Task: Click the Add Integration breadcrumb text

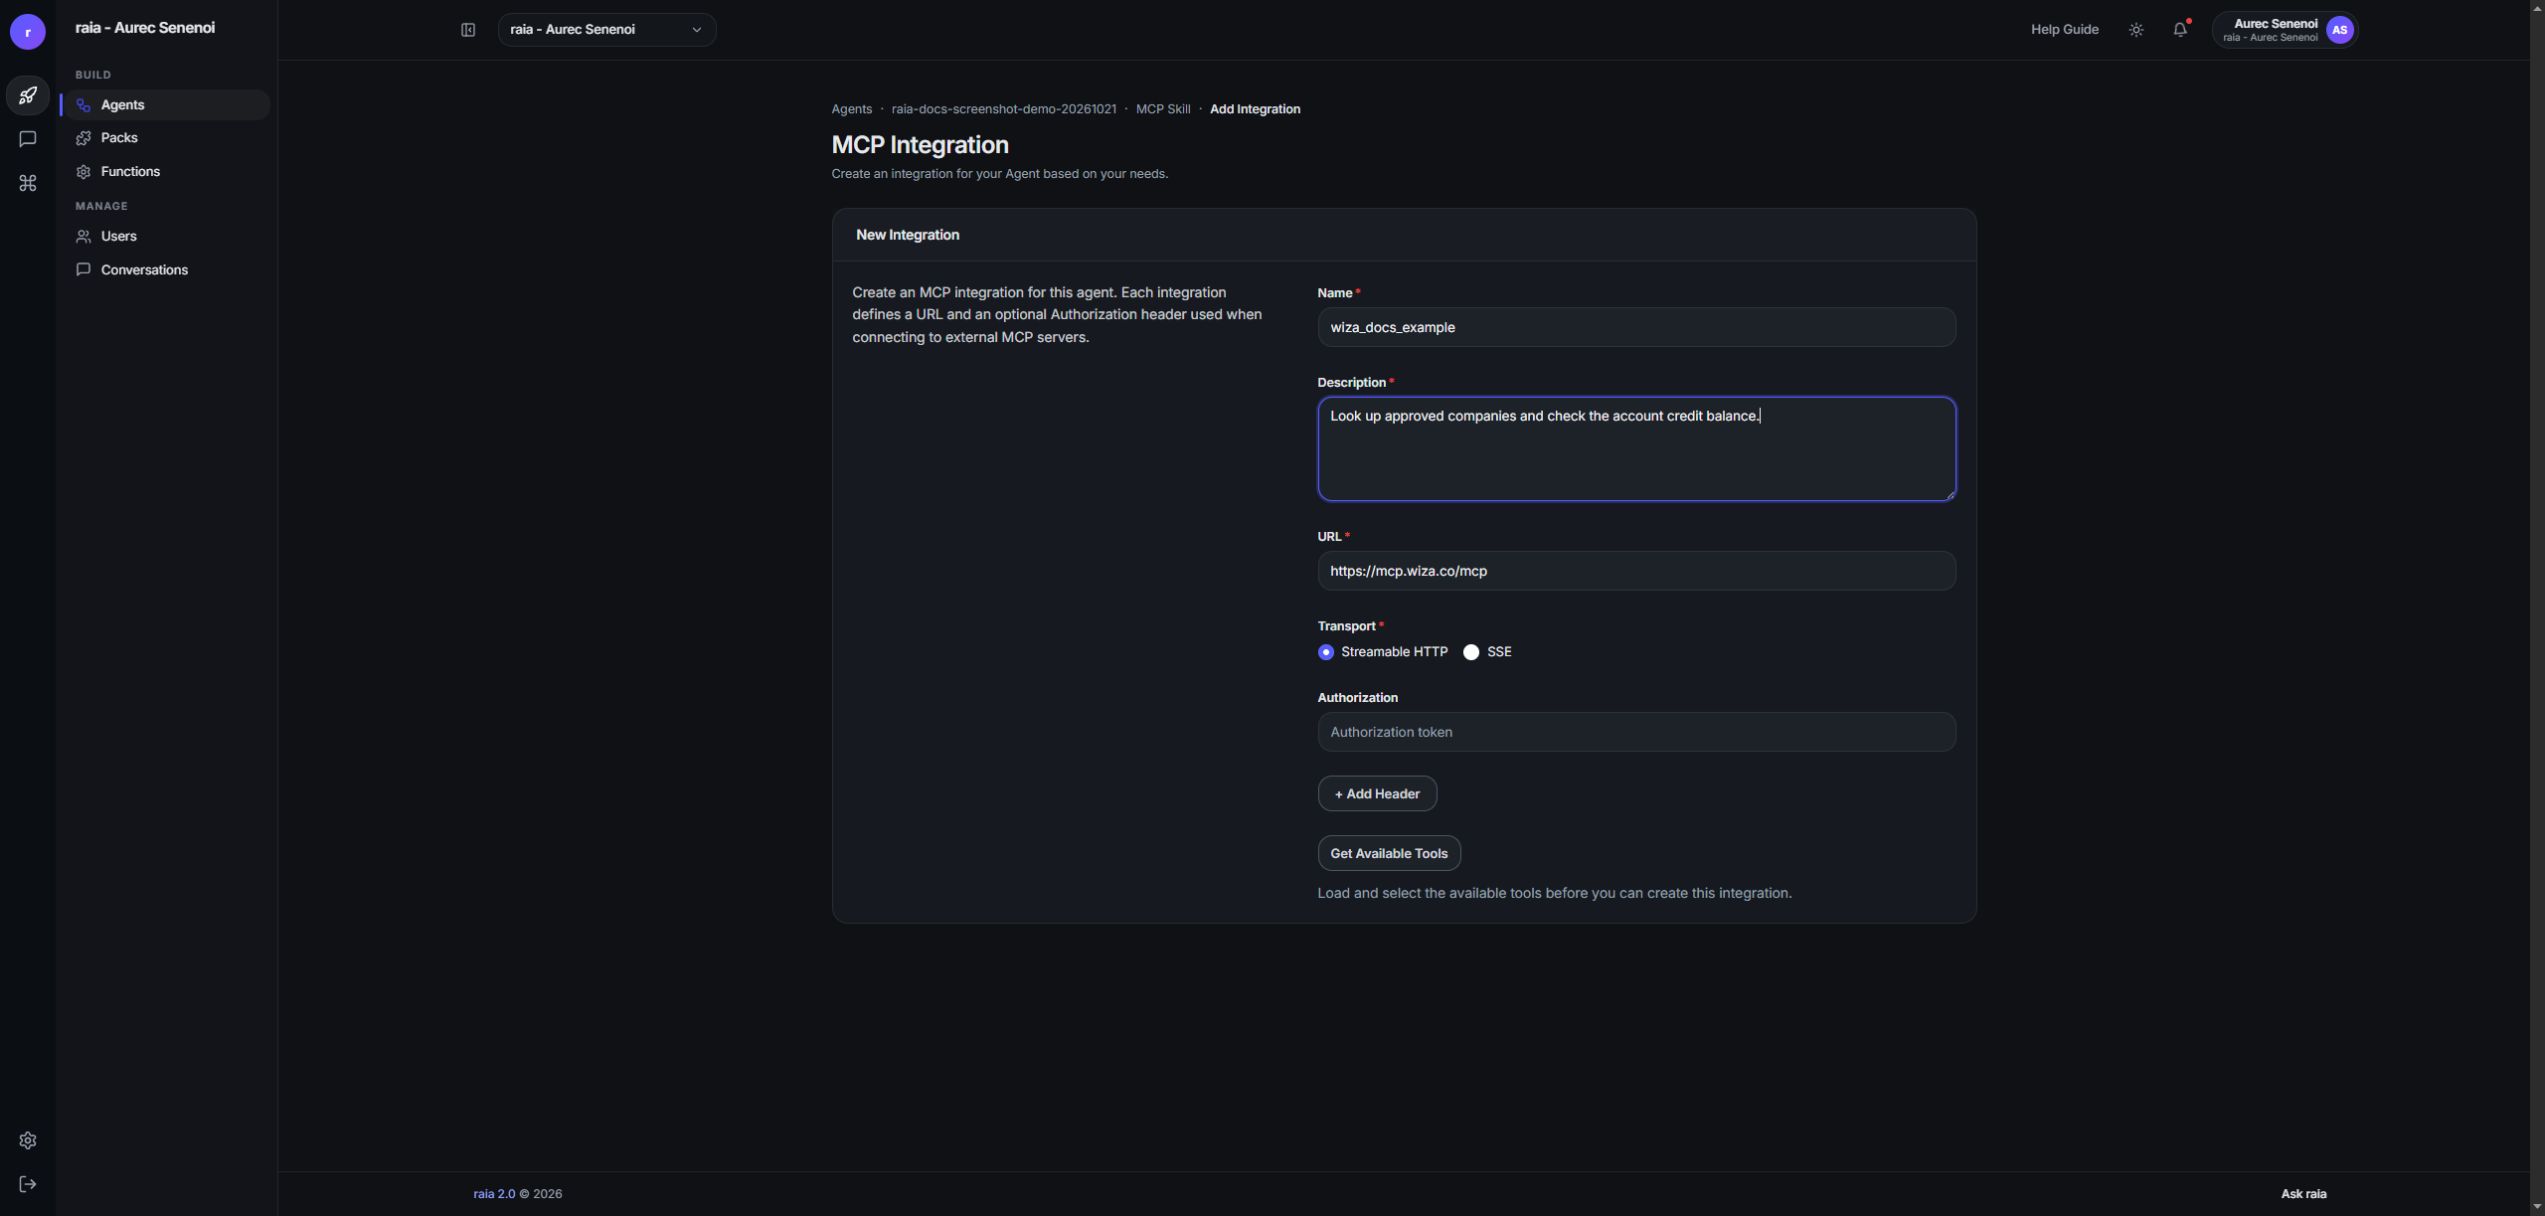Action: point(1254,109)
